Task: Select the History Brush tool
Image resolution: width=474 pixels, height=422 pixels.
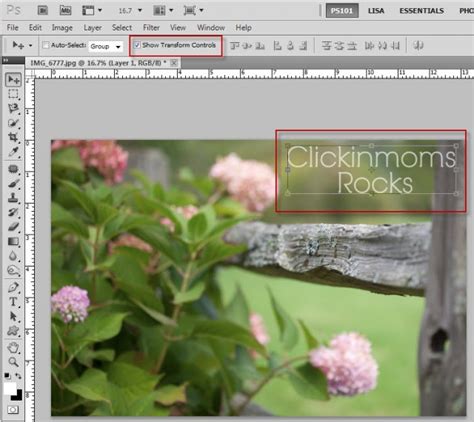Action: [13, 212]
